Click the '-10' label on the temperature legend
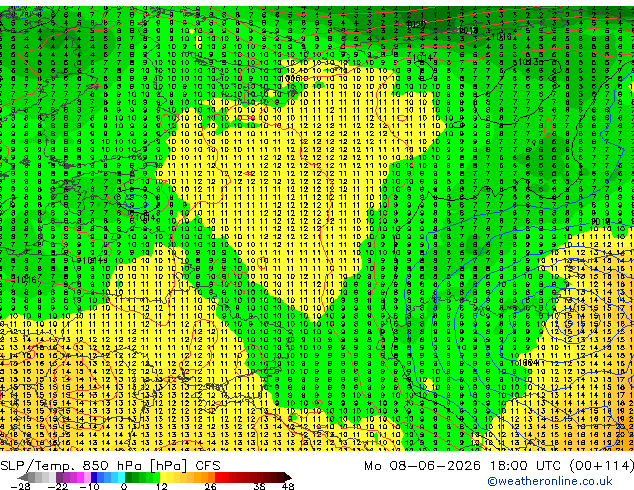634x490 pixels. point(89,486)
